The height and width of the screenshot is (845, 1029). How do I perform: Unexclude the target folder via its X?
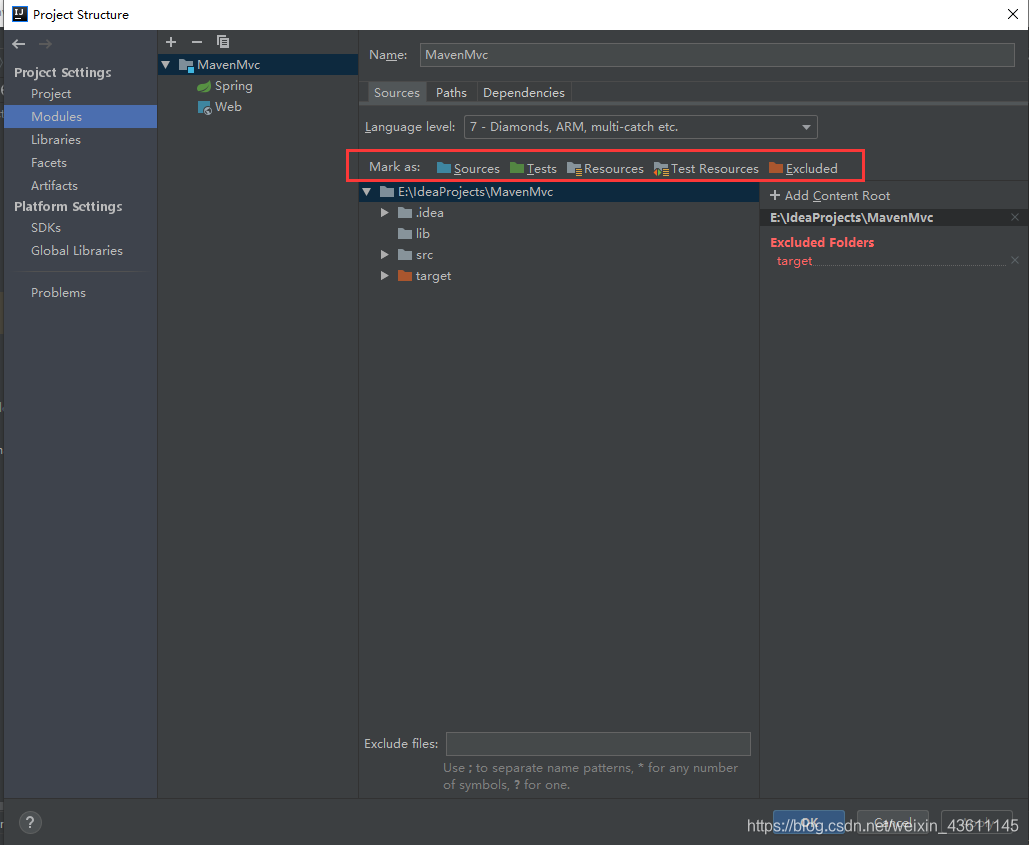1015,260
